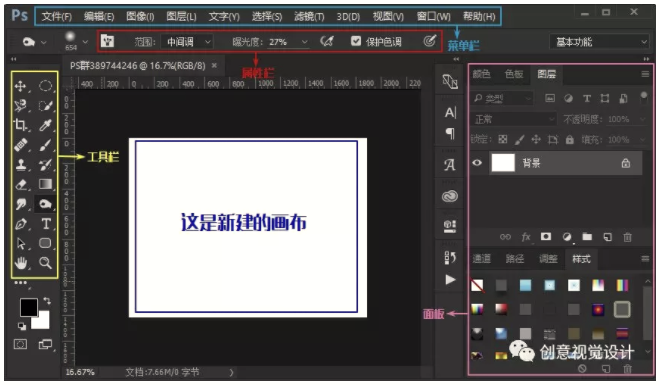The height and width of the screenshot is (385, 659).
Task: Select the Zoom tool
Action: pos(45,263)
